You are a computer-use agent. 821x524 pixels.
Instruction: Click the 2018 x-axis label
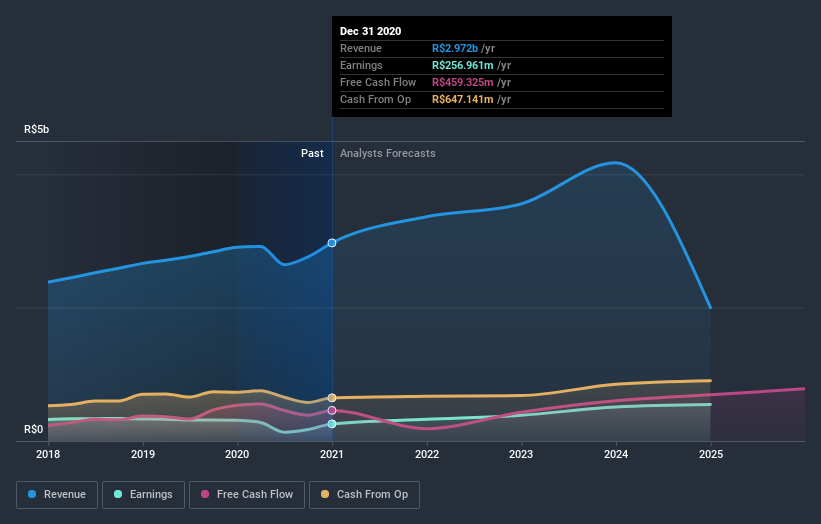48,454
